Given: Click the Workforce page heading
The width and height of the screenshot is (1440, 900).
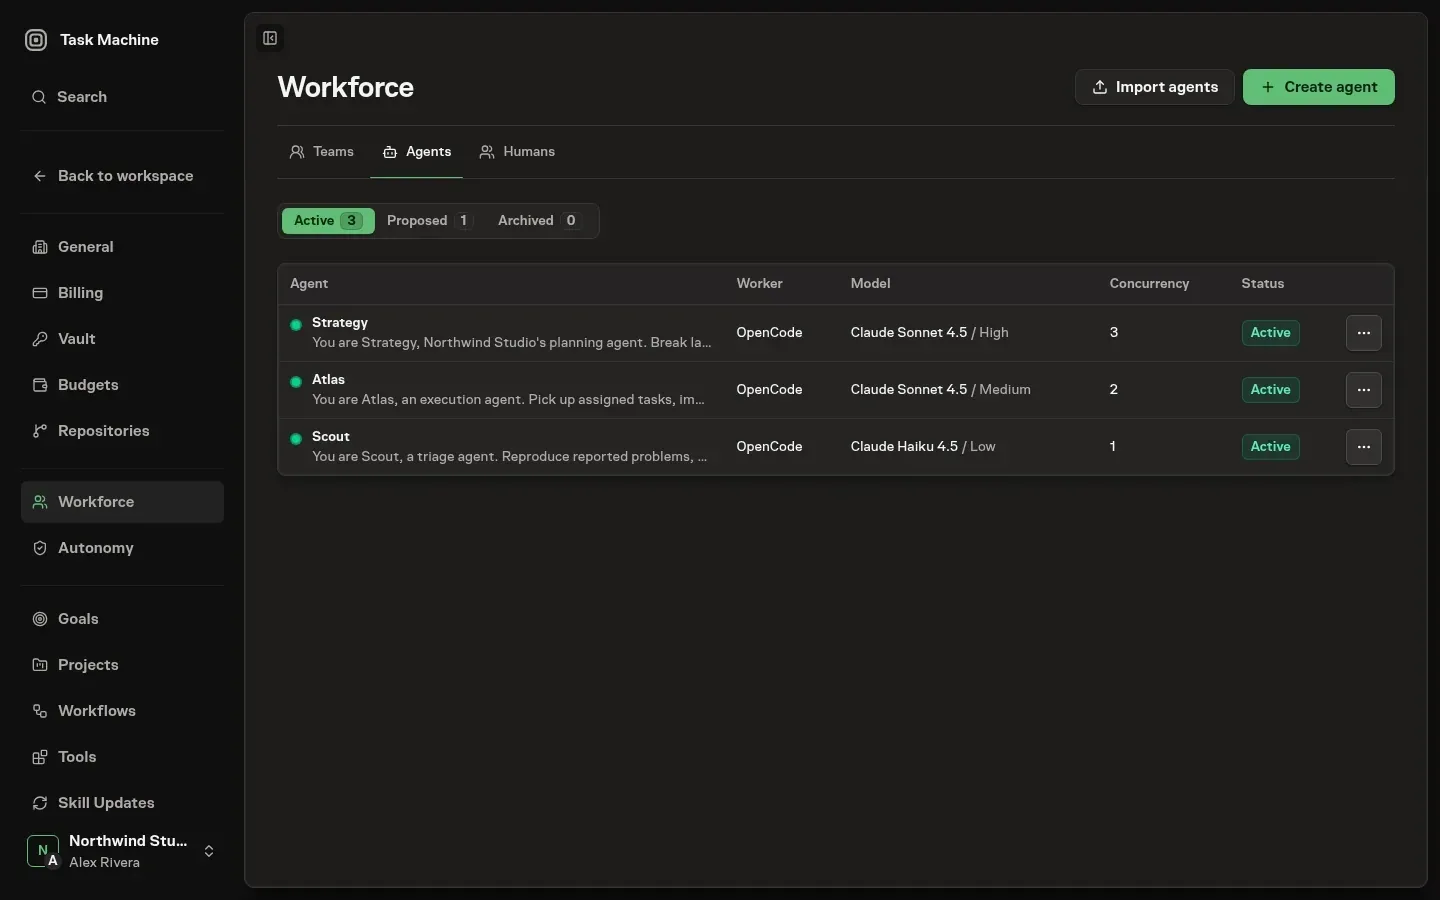Looking at the screenshot, I should (346, 87).
